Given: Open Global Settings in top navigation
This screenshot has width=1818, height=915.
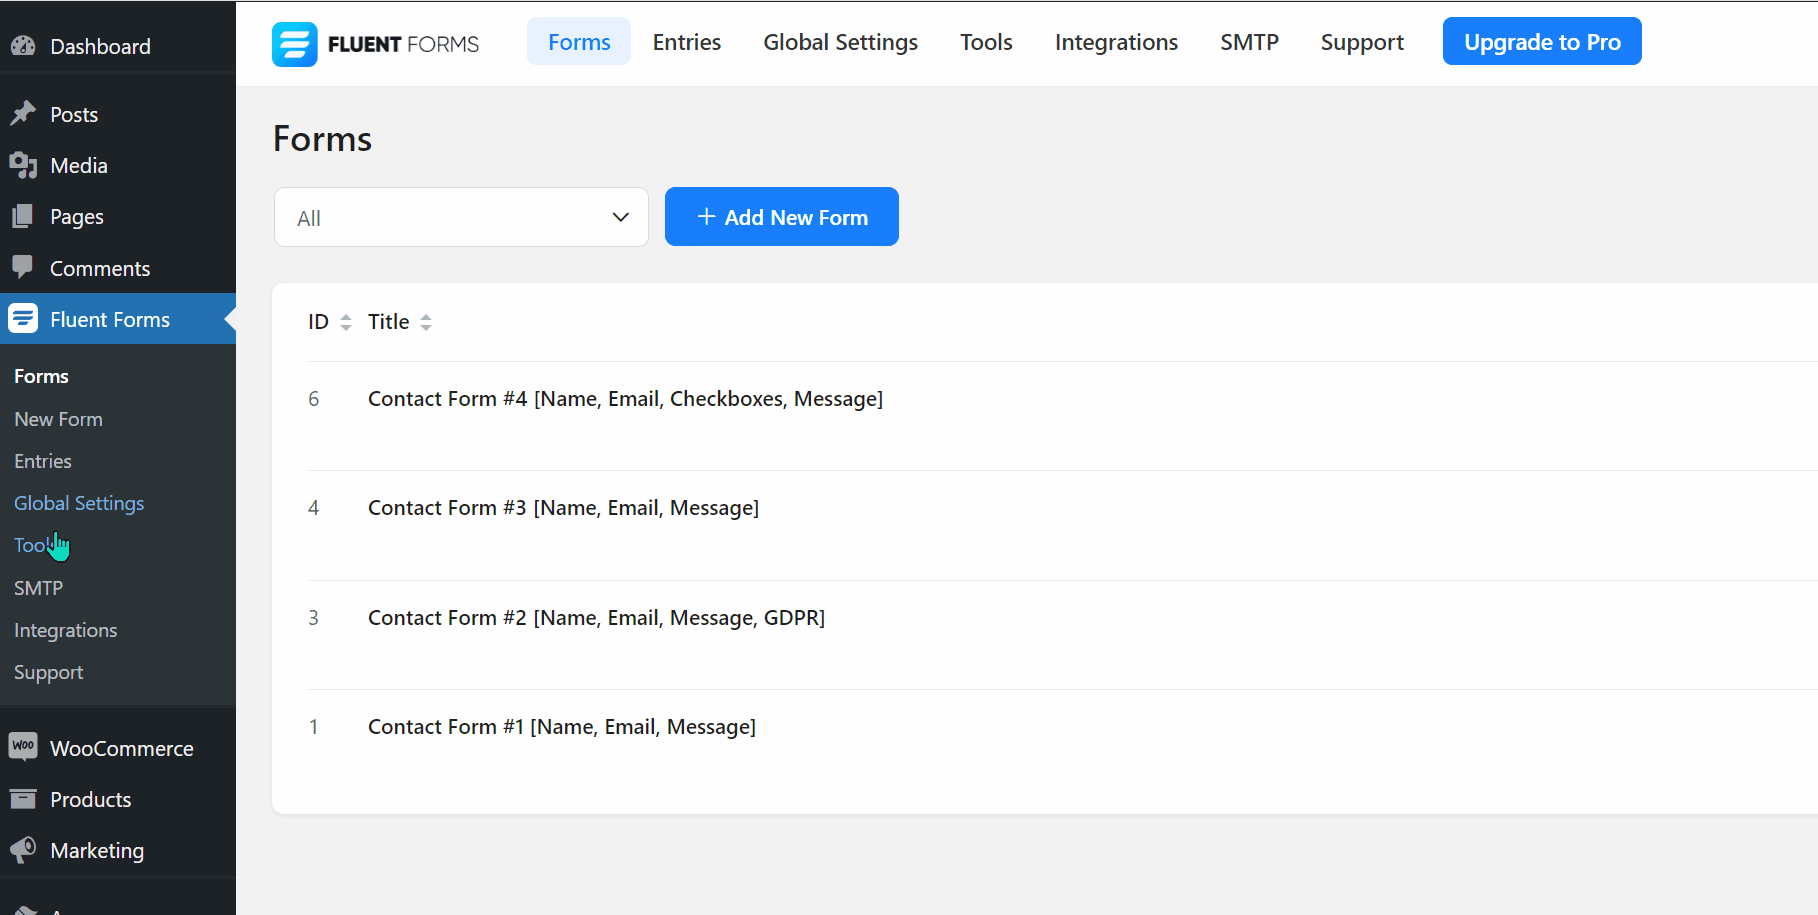Looking at the screenshot, I should click(841, 42).
